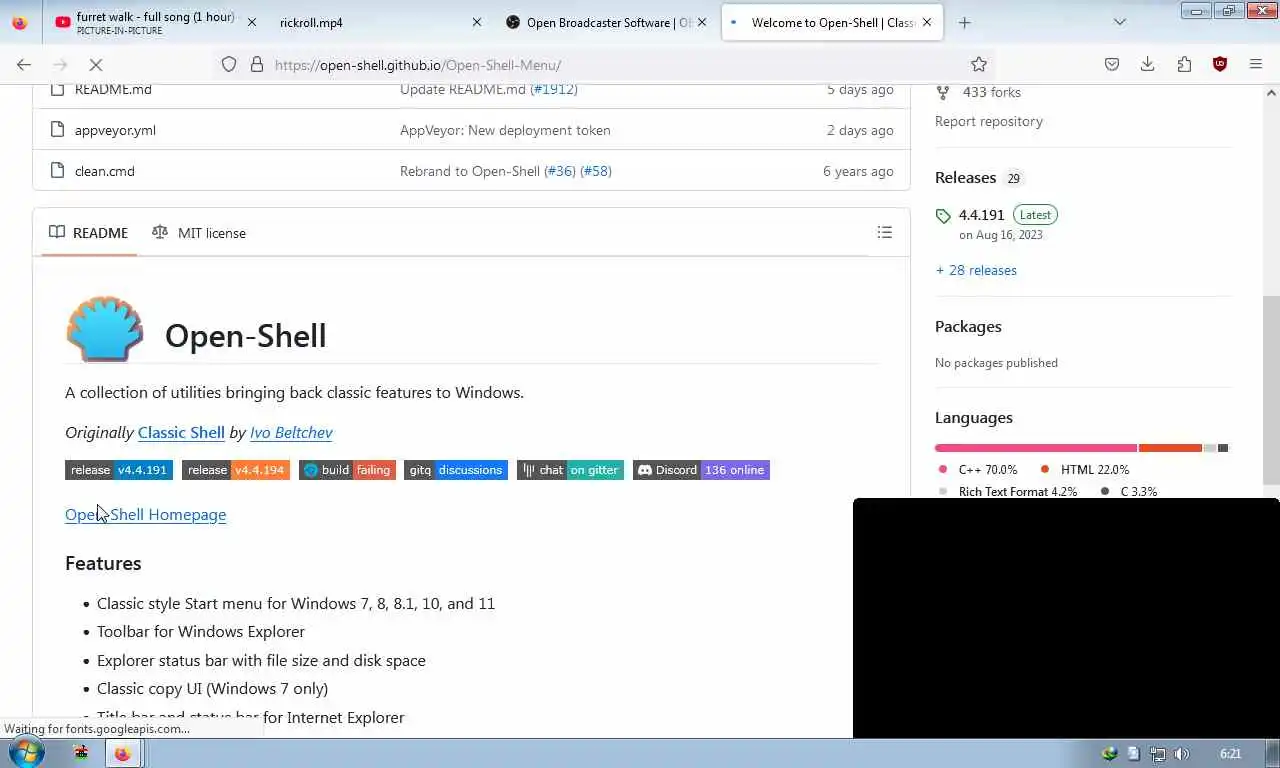Screen dimensions: 1280x768
Task: Click the 4.4.191 release tag
Action: click(981, 215)
